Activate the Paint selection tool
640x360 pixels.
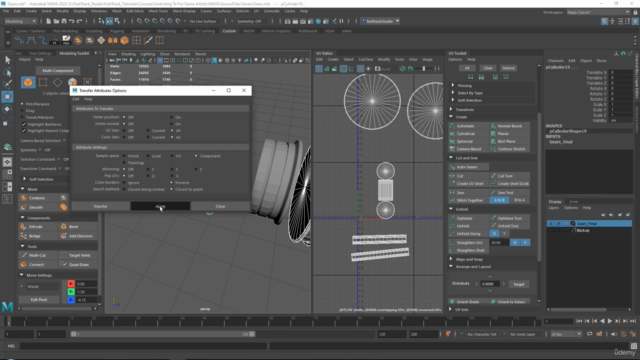[x=7, y=84]
